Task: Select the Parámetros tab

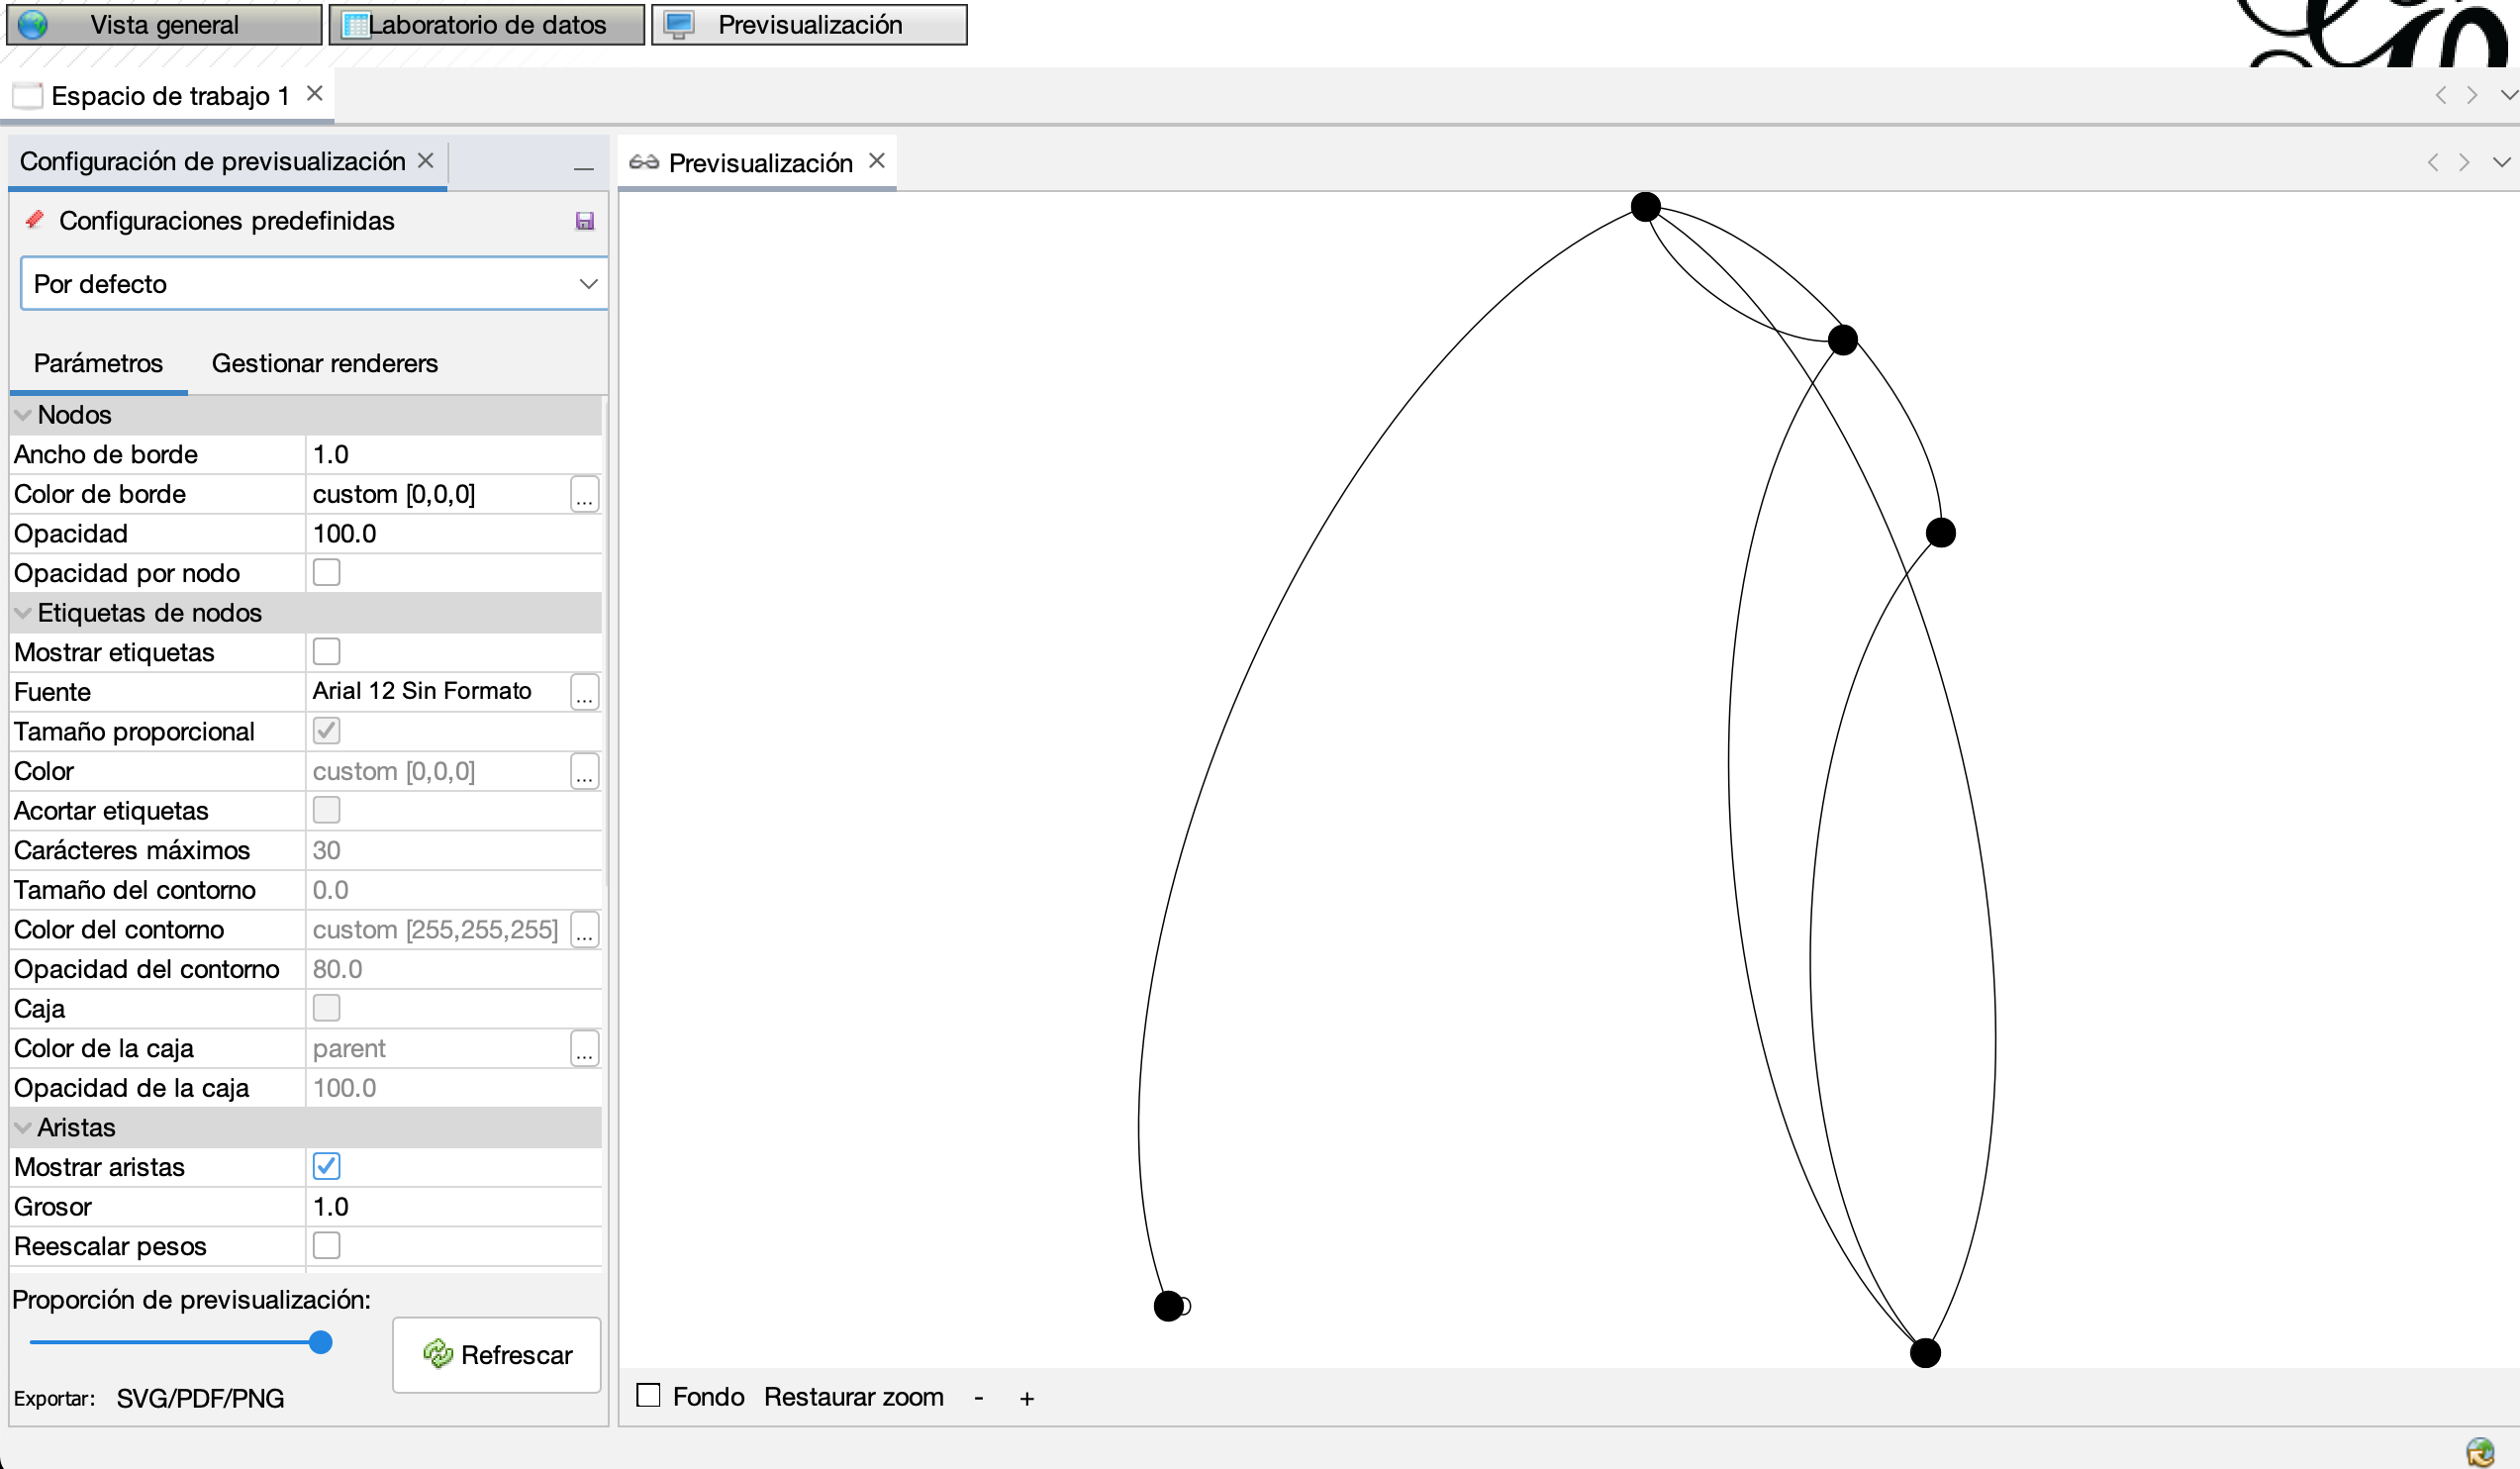Action: pos(98,363)
